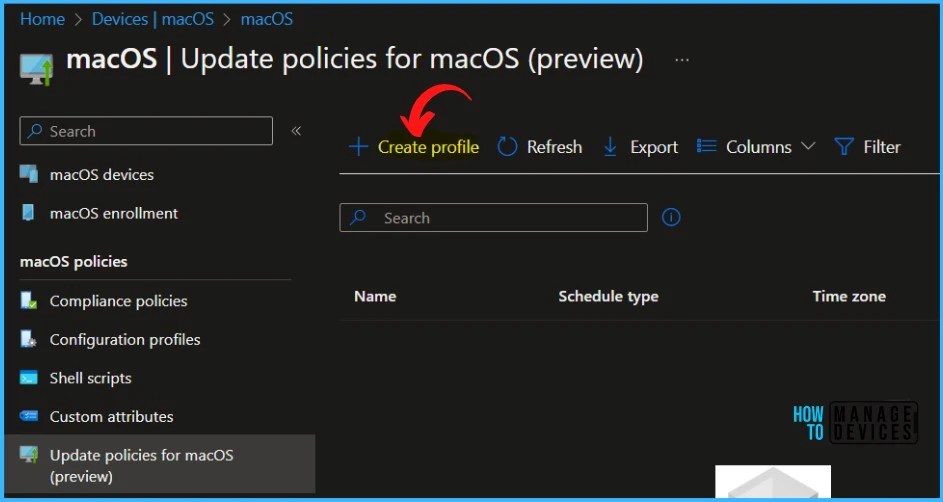Go to the last macOS breadcrumb link

tap(266, 19)
